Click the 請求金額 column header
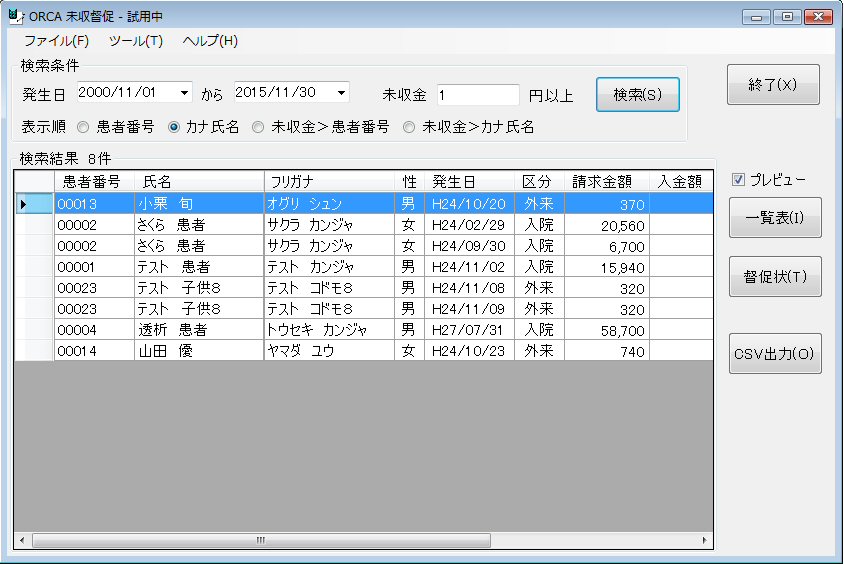This screenshot has width=844, height=564. tap(607, 181)
